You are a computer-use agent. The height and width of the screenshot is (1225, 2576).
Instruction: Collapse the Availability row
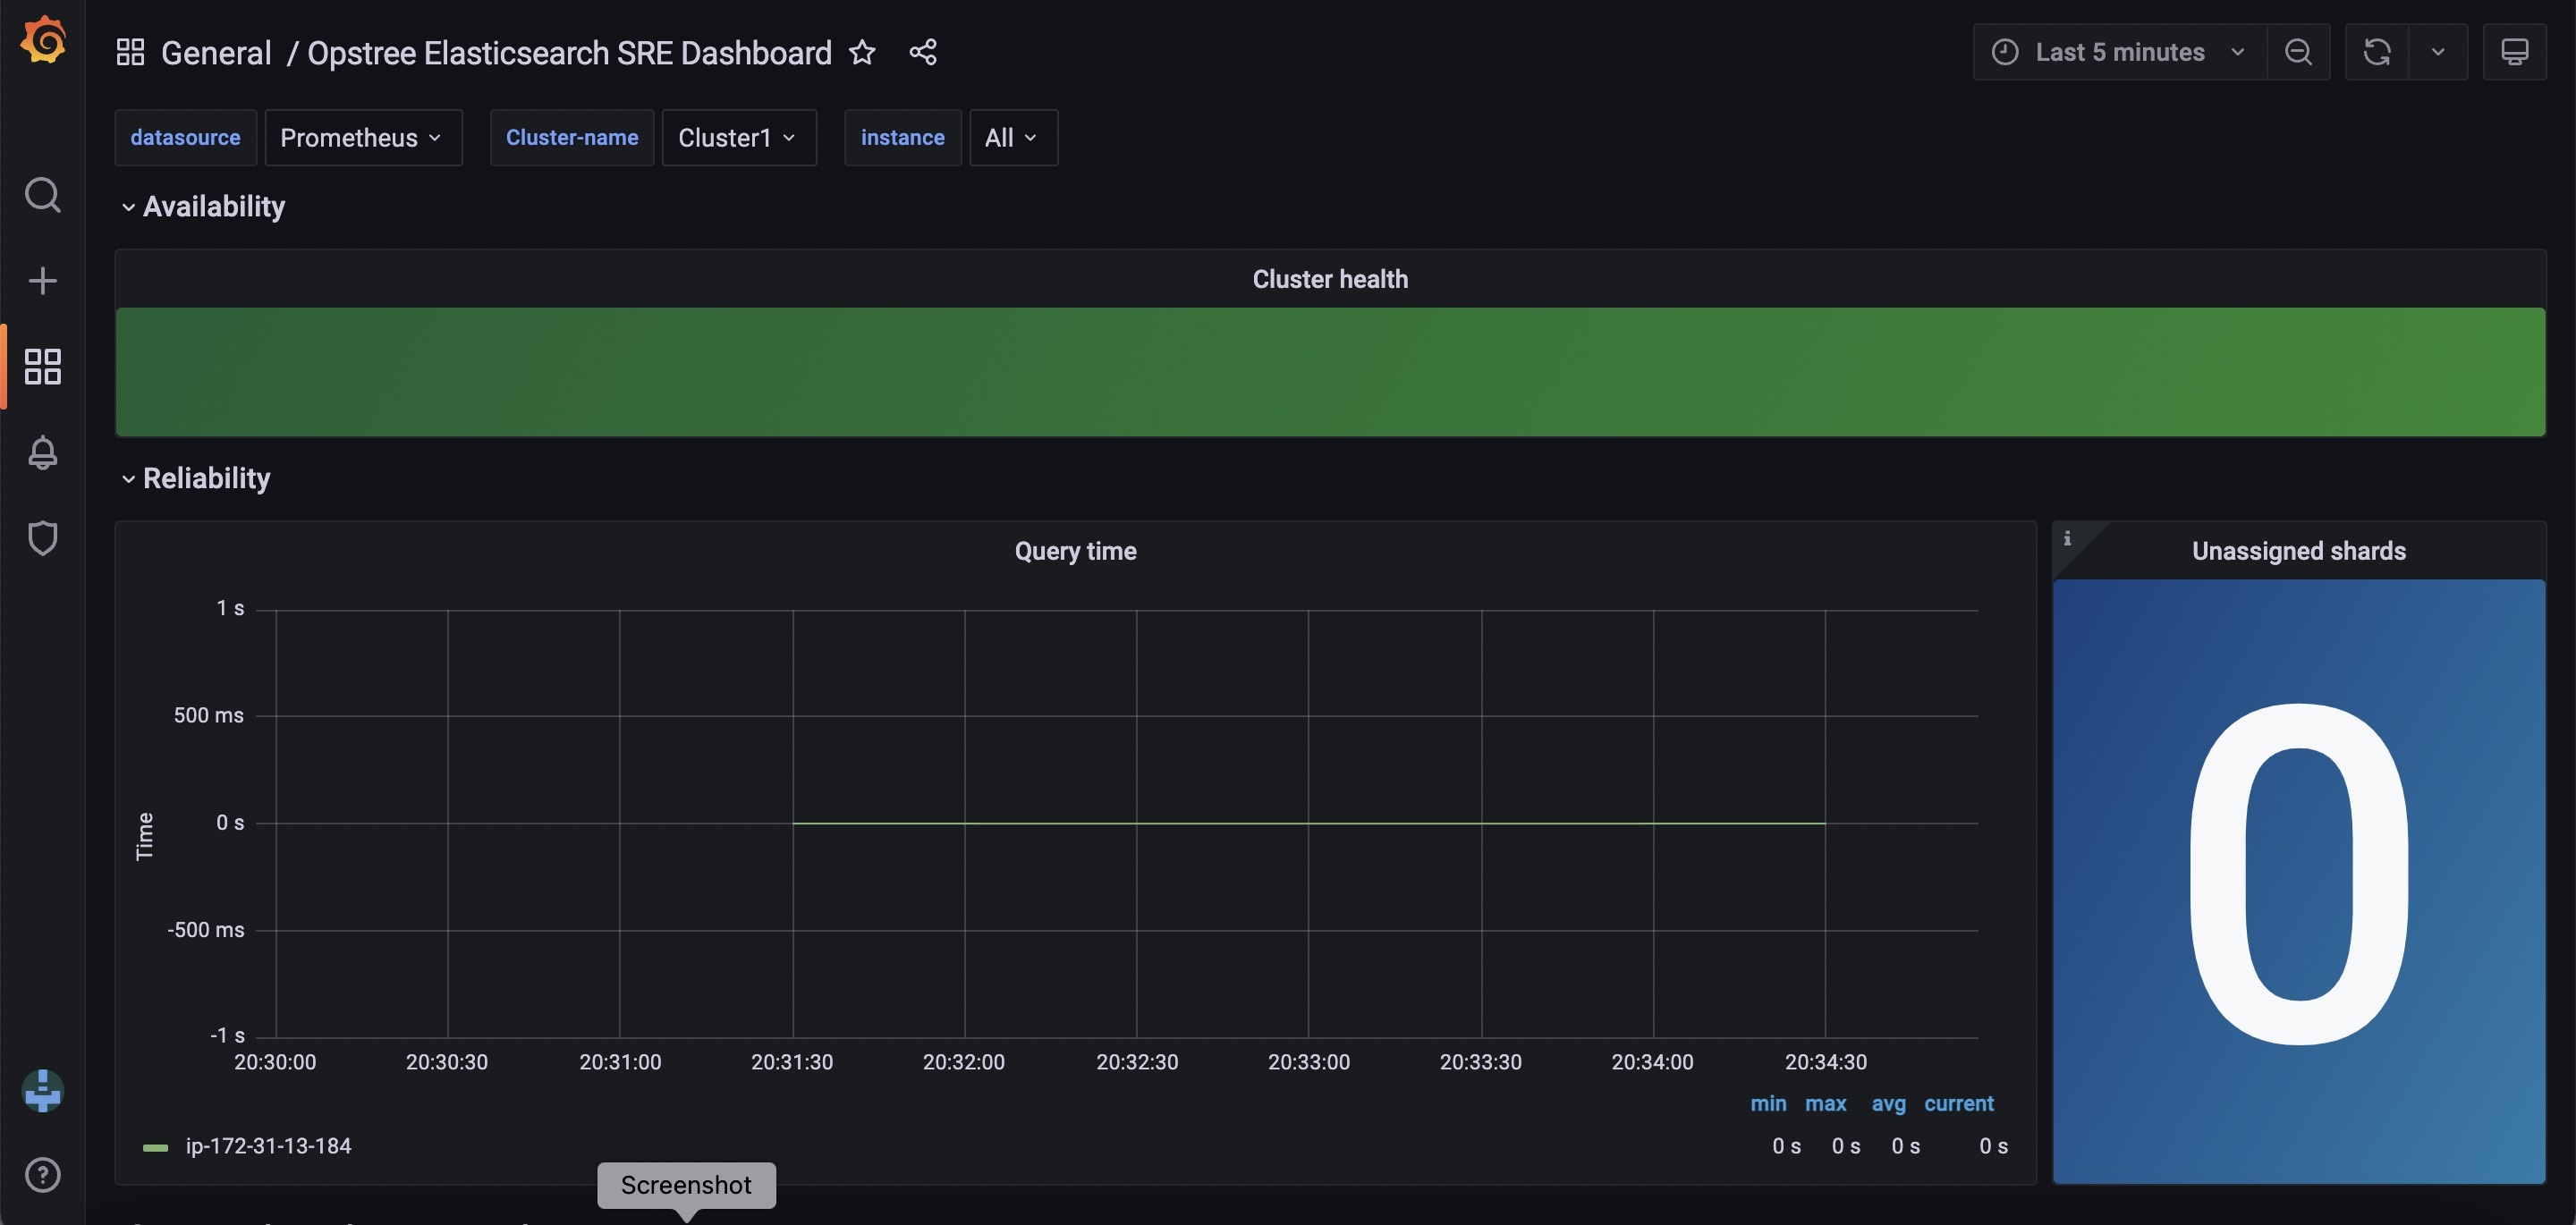tap(213, 207)
